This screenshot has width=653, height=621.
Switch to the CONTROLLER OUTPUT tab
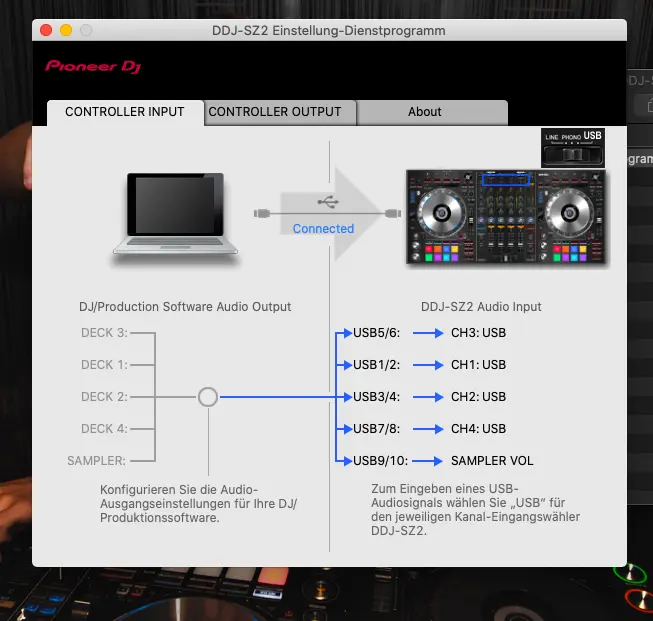(x=275, y=112)
